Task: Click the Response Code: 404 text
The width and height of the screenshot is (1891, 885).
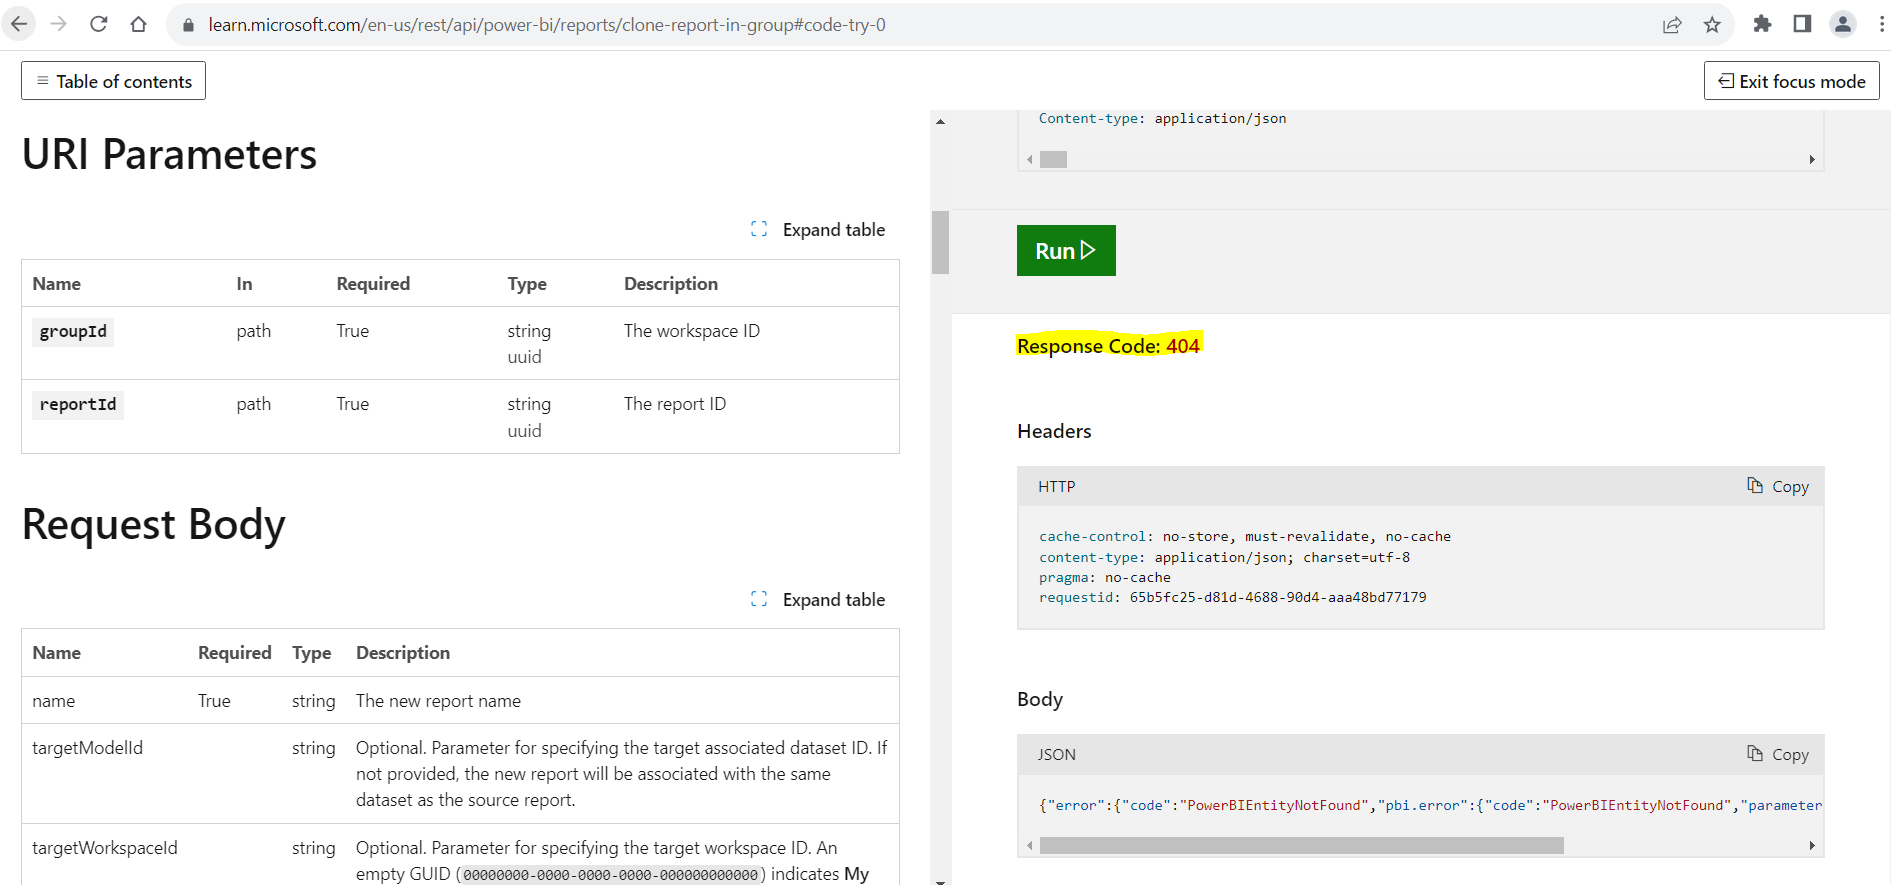Action: (x=1108, y=345)
